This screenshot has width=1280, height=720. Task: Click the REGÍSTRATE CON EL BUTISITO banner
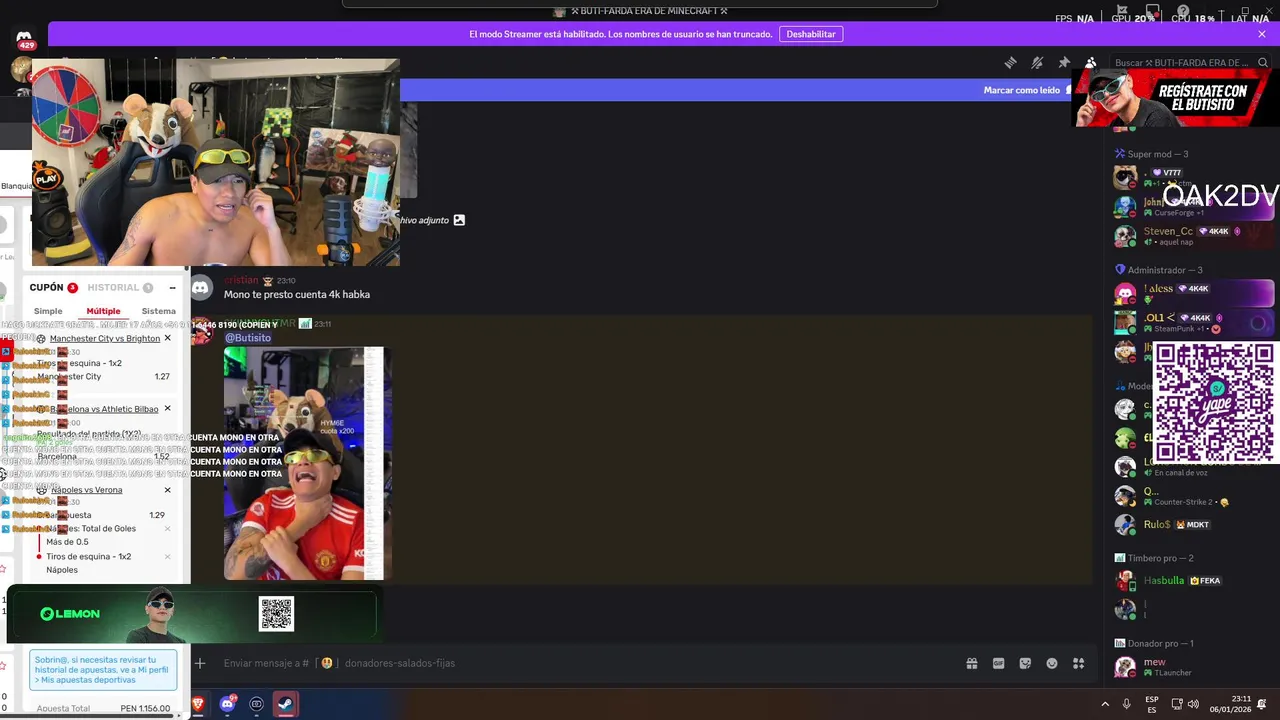click(1175, 97)
